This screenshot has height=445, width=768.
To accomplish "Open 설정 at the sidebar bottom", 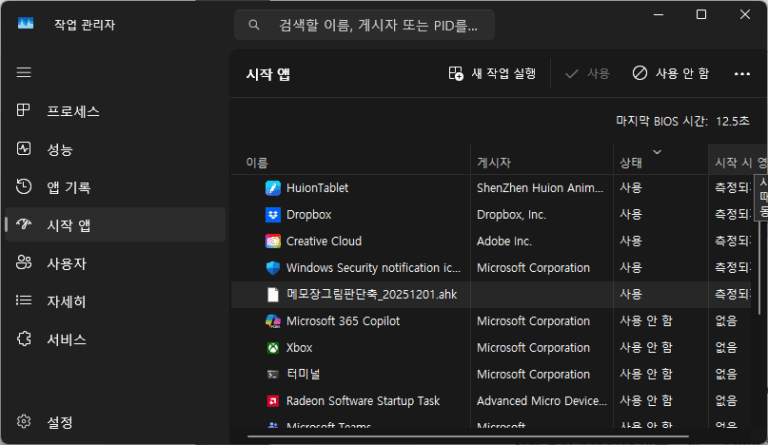I will pyautogui.click(x=60, y=422).
